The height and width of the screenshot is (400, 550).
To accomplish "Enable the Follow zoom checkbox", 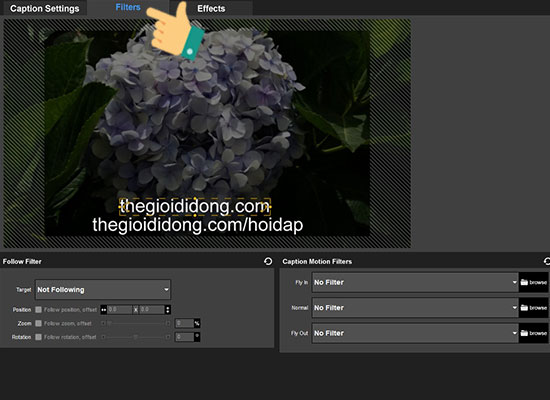I will tap(38, 323).
